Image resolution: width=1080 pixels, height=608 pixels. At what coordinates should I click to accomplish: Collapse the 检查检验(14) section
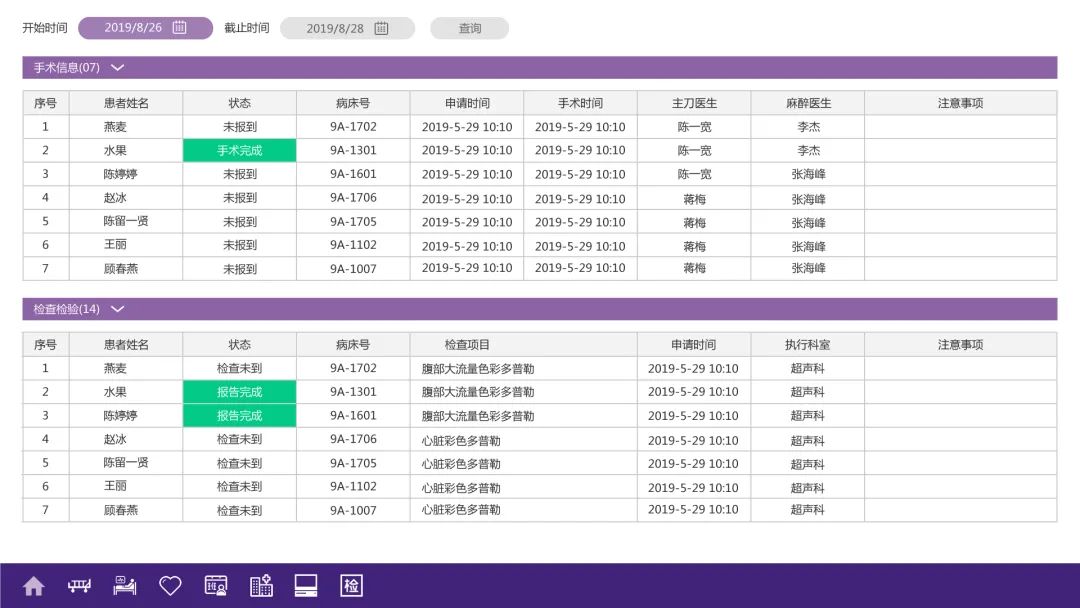pyautogui.click(x=117, y=309)
